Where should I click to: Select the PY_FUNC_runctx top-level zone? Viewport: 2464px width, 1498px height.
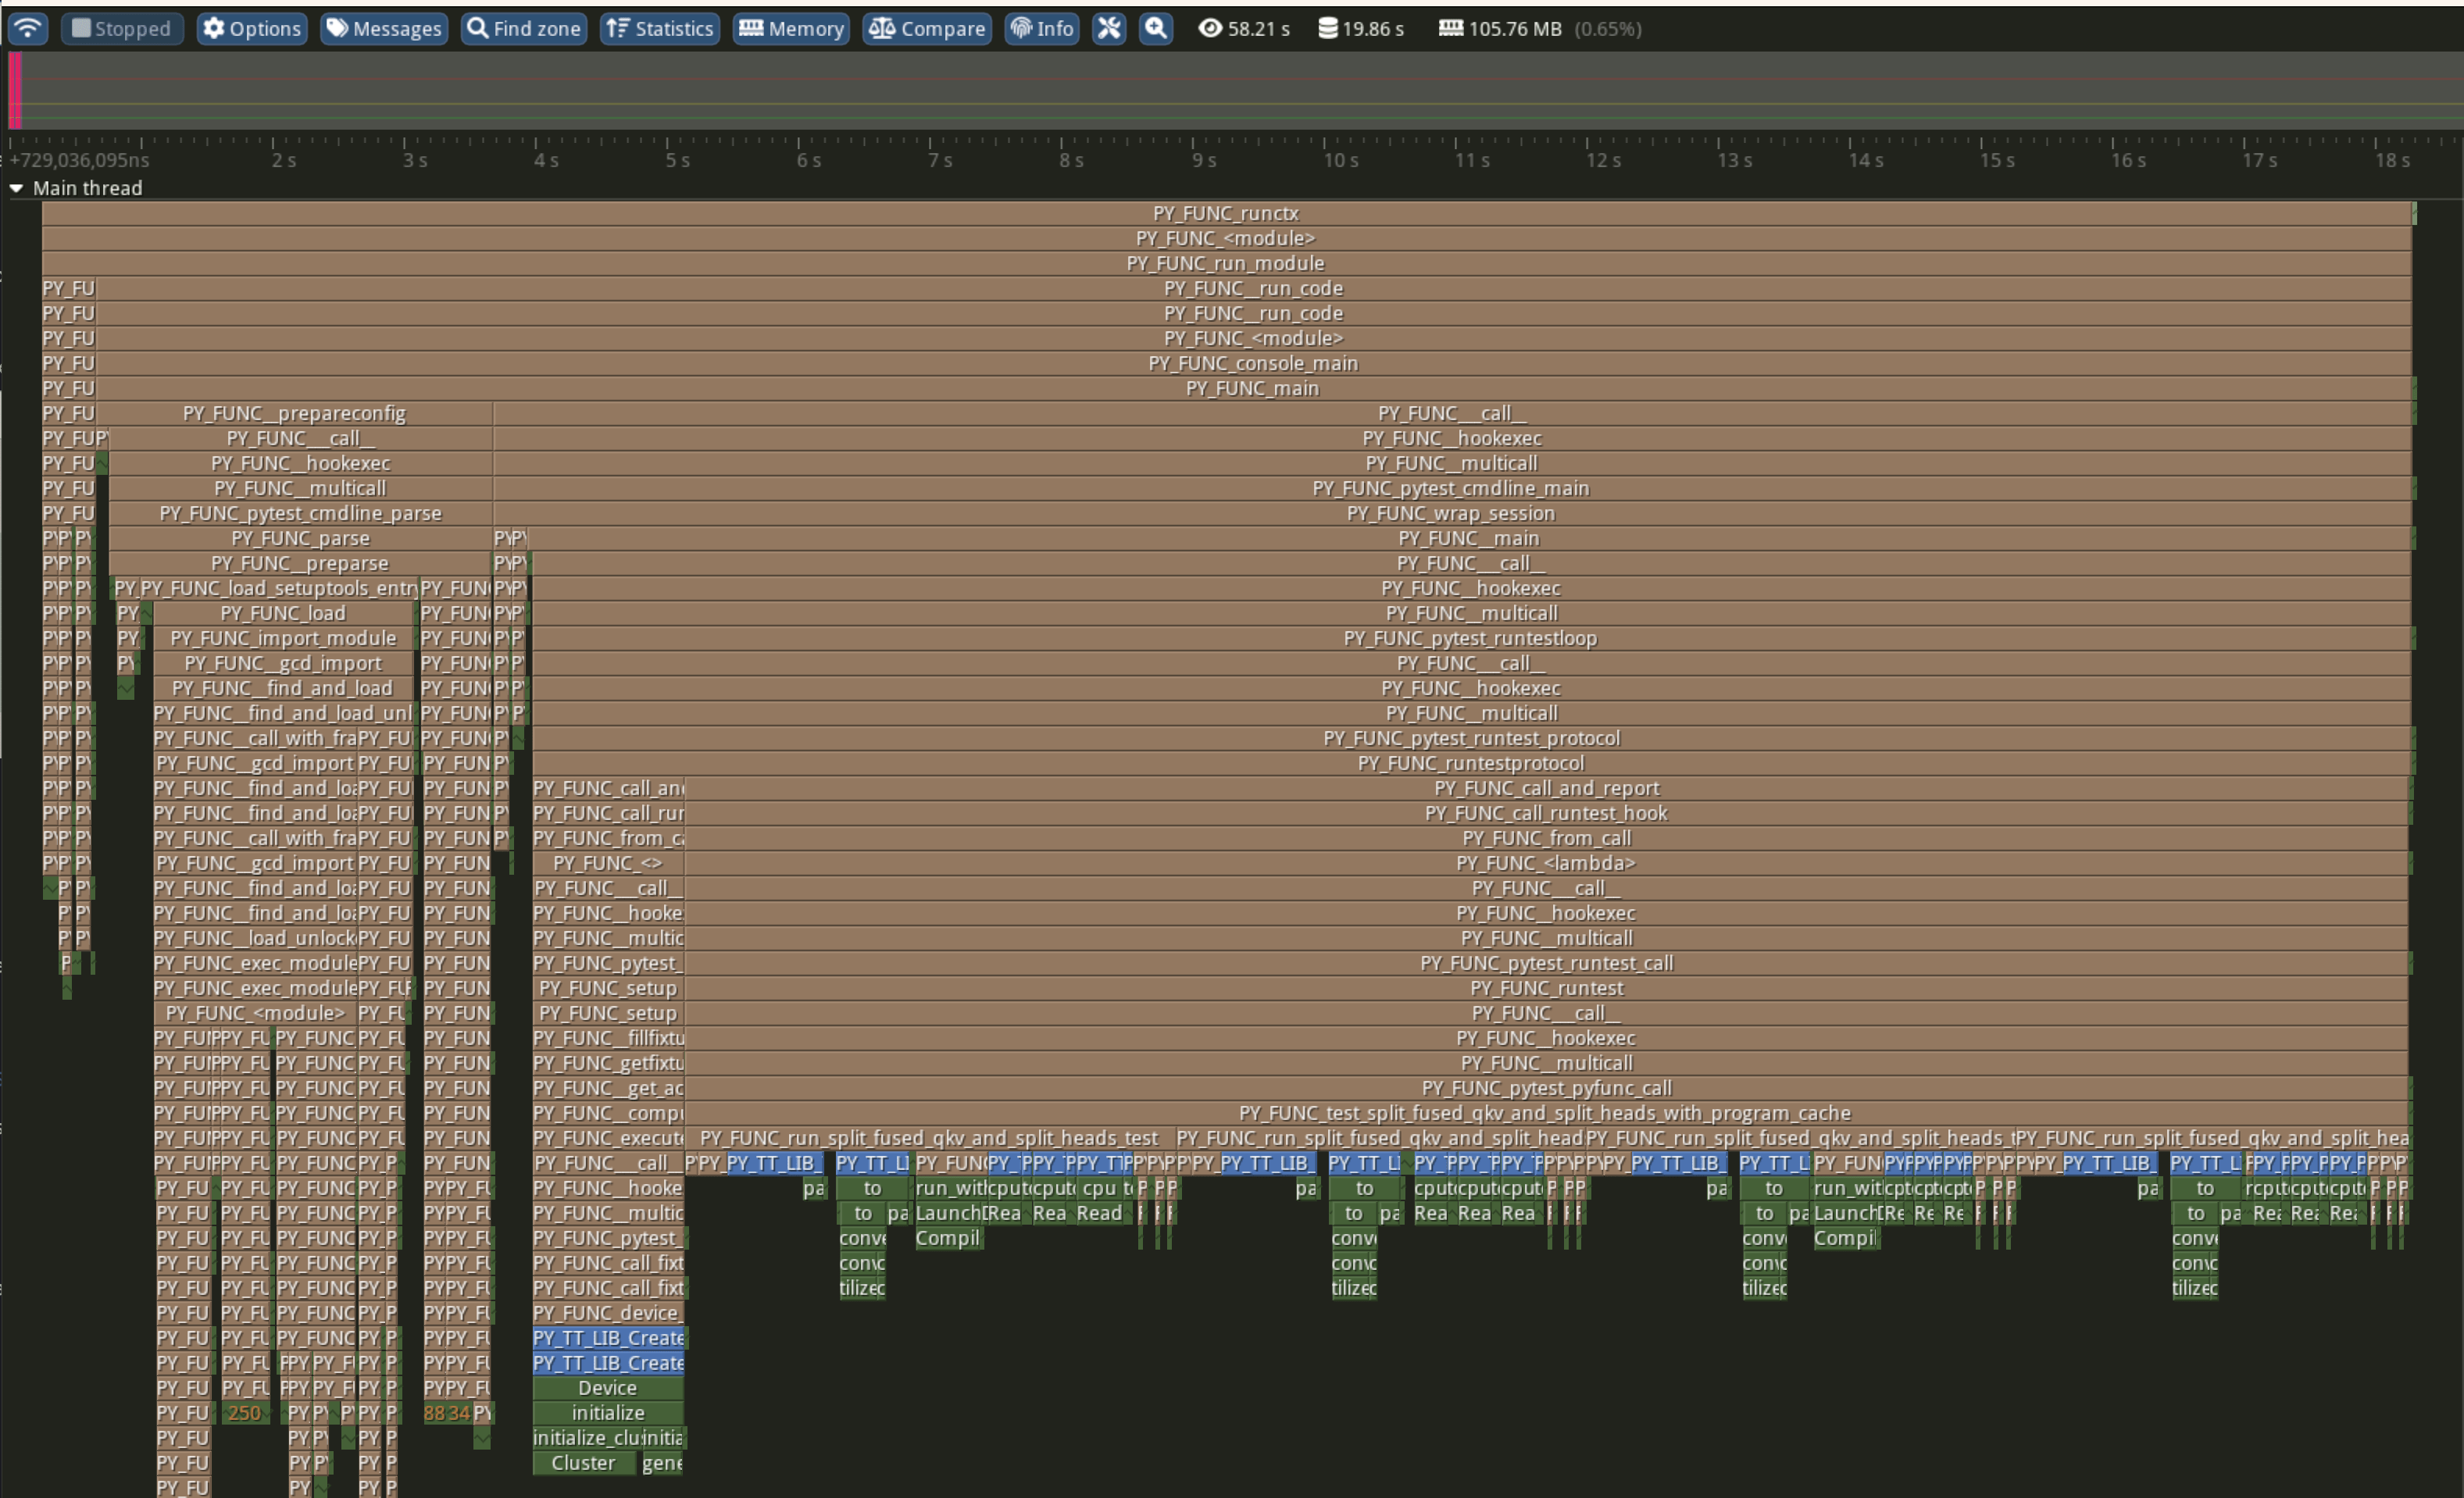point(1225,213)
